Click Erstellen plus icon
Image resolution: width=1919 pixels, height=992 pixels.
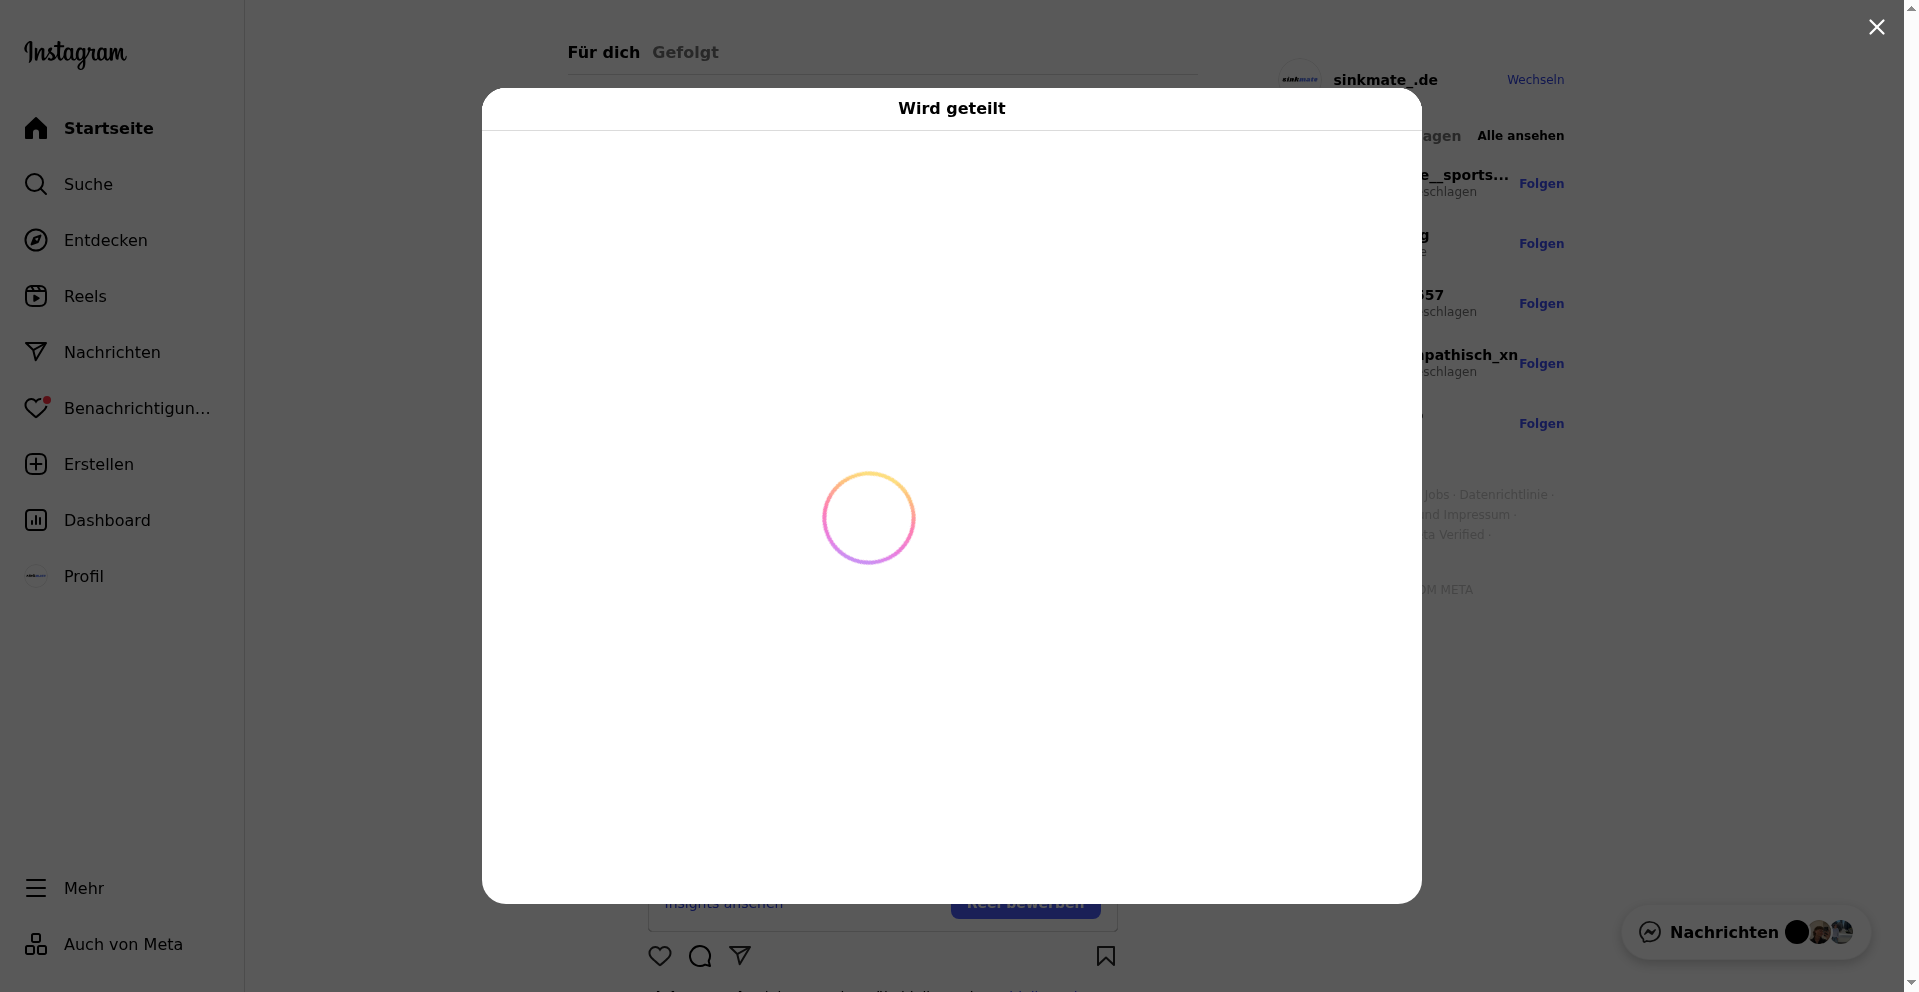coord(36,464)
